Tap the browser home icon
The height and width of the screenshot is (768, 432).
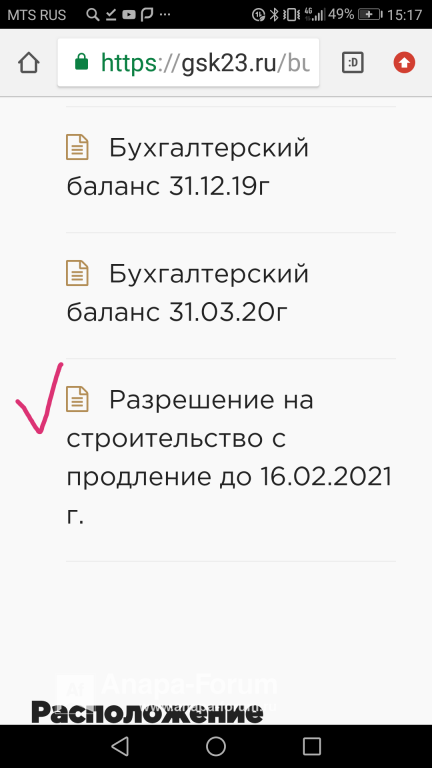[28, 63]
